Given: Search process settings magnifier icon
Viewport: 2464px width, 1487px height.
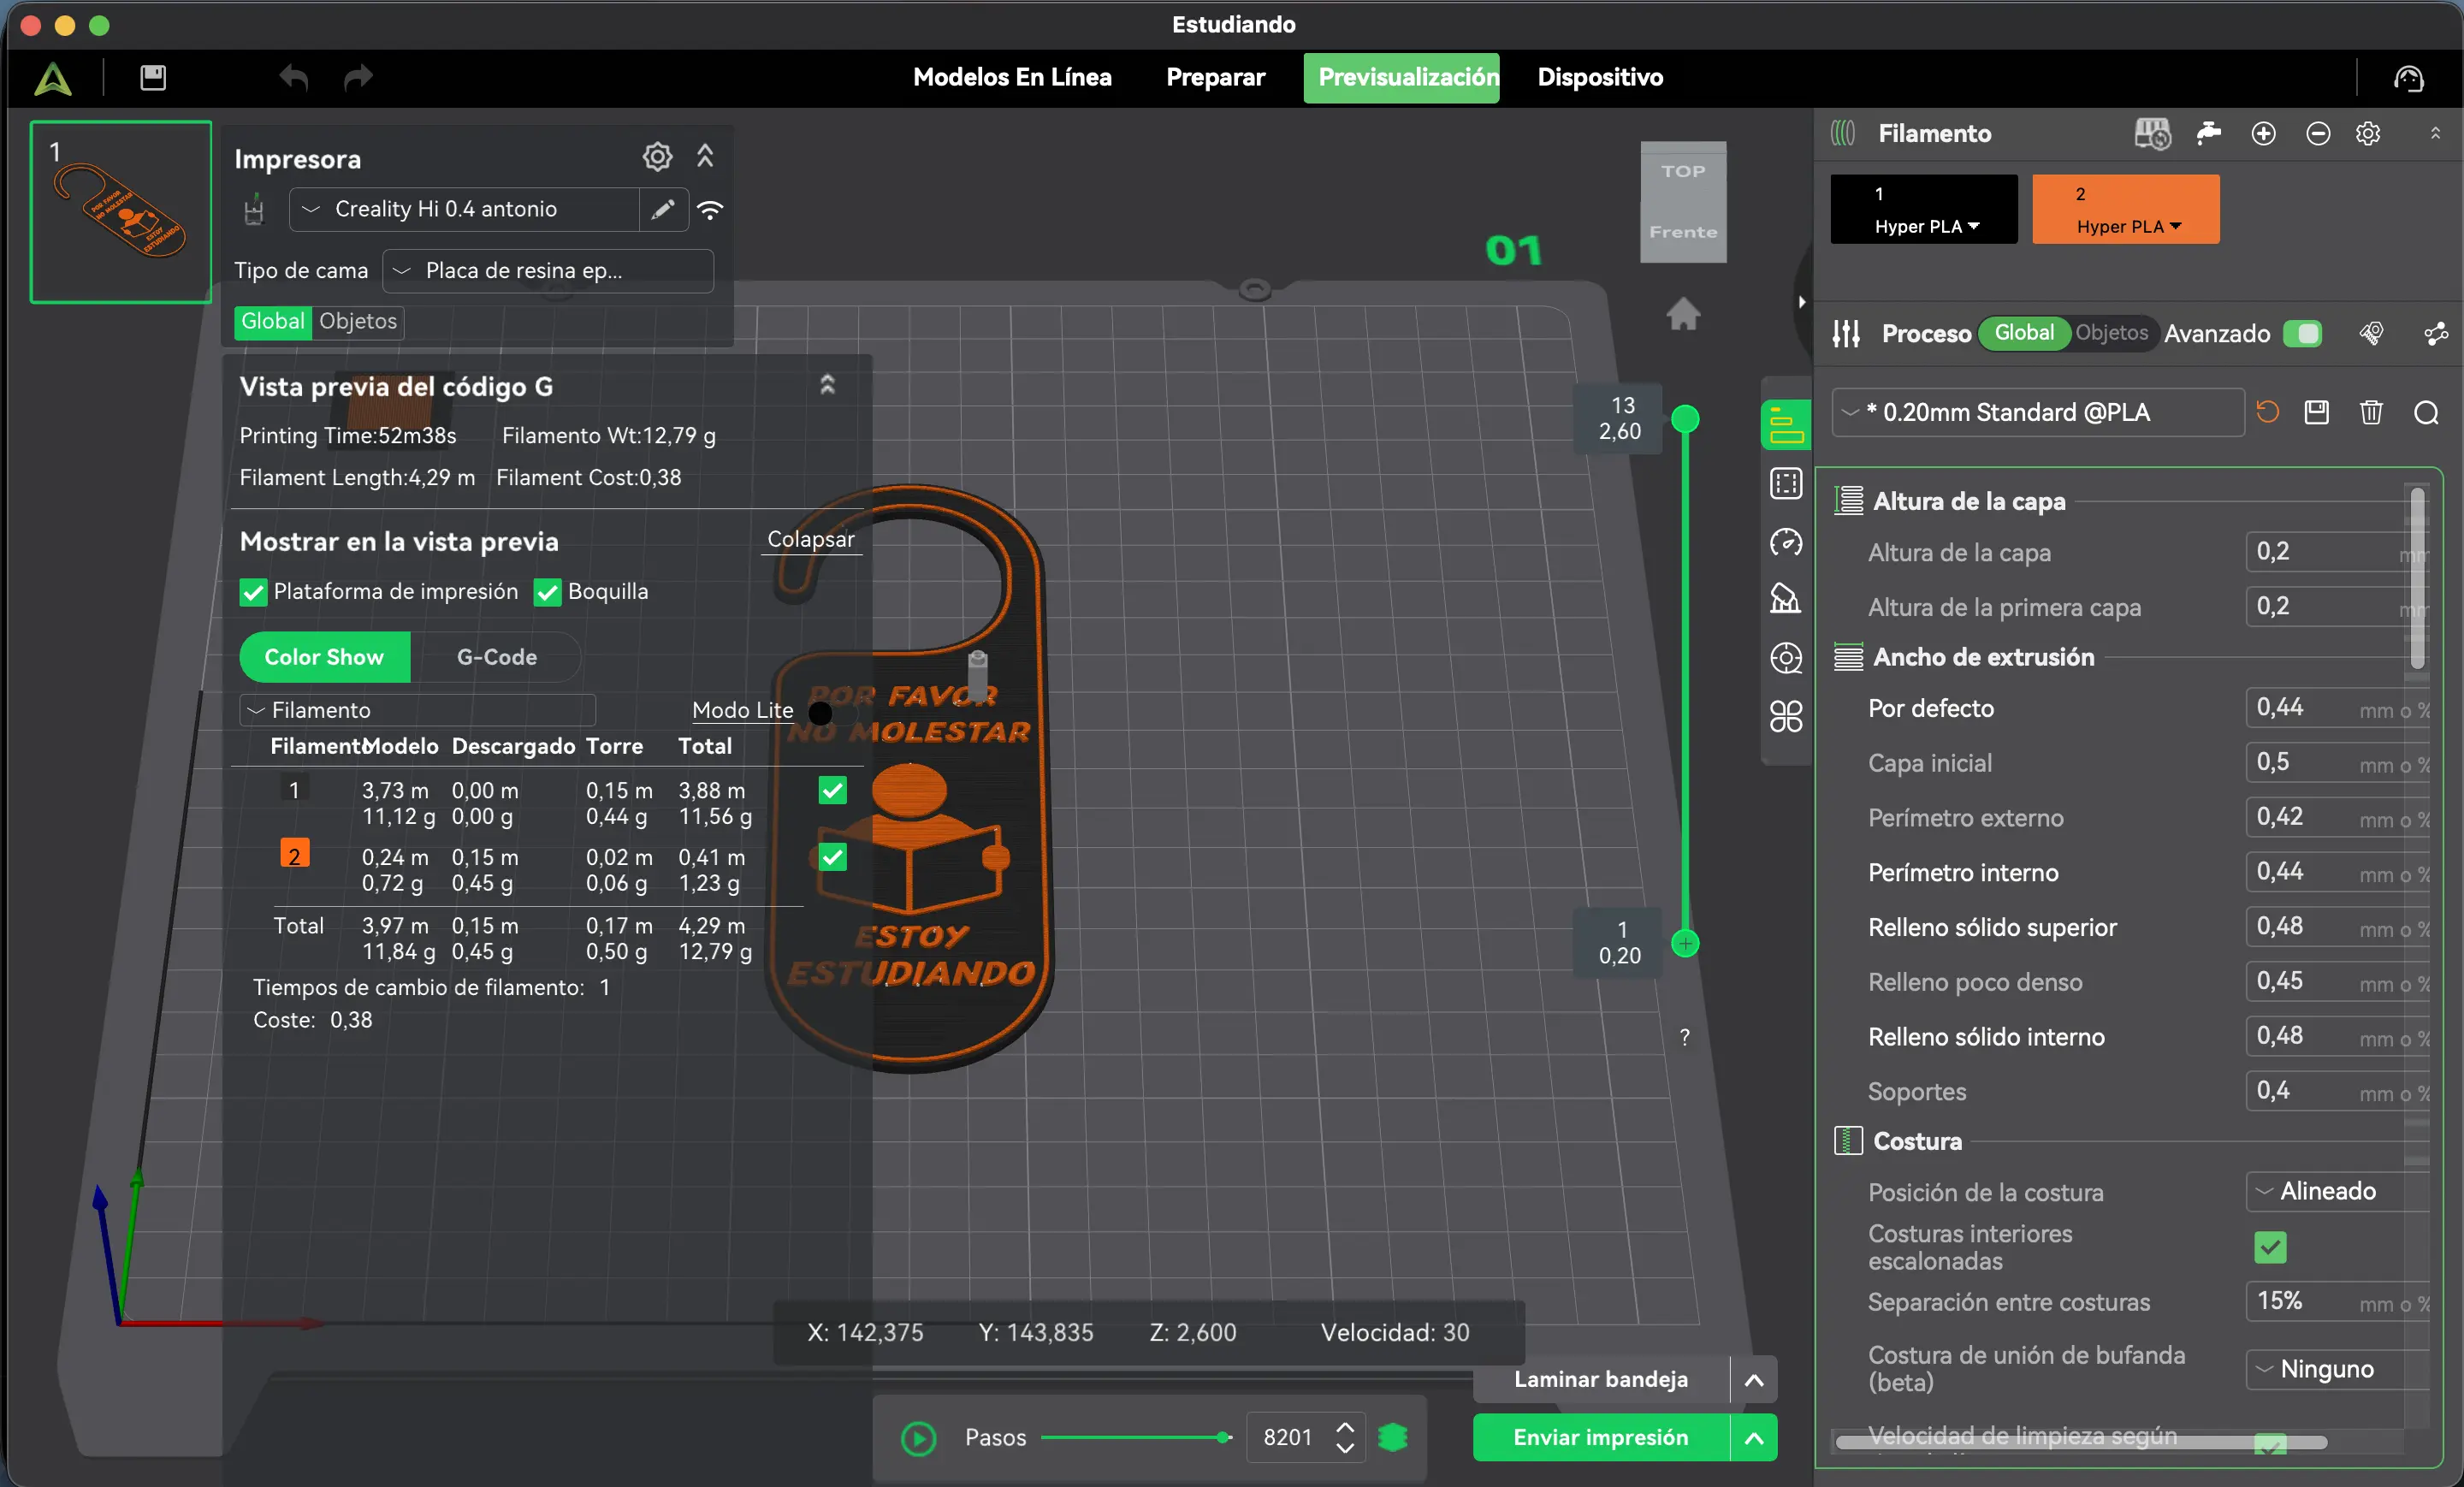Looking at the screenshot, I should [x=2425, y=412].
